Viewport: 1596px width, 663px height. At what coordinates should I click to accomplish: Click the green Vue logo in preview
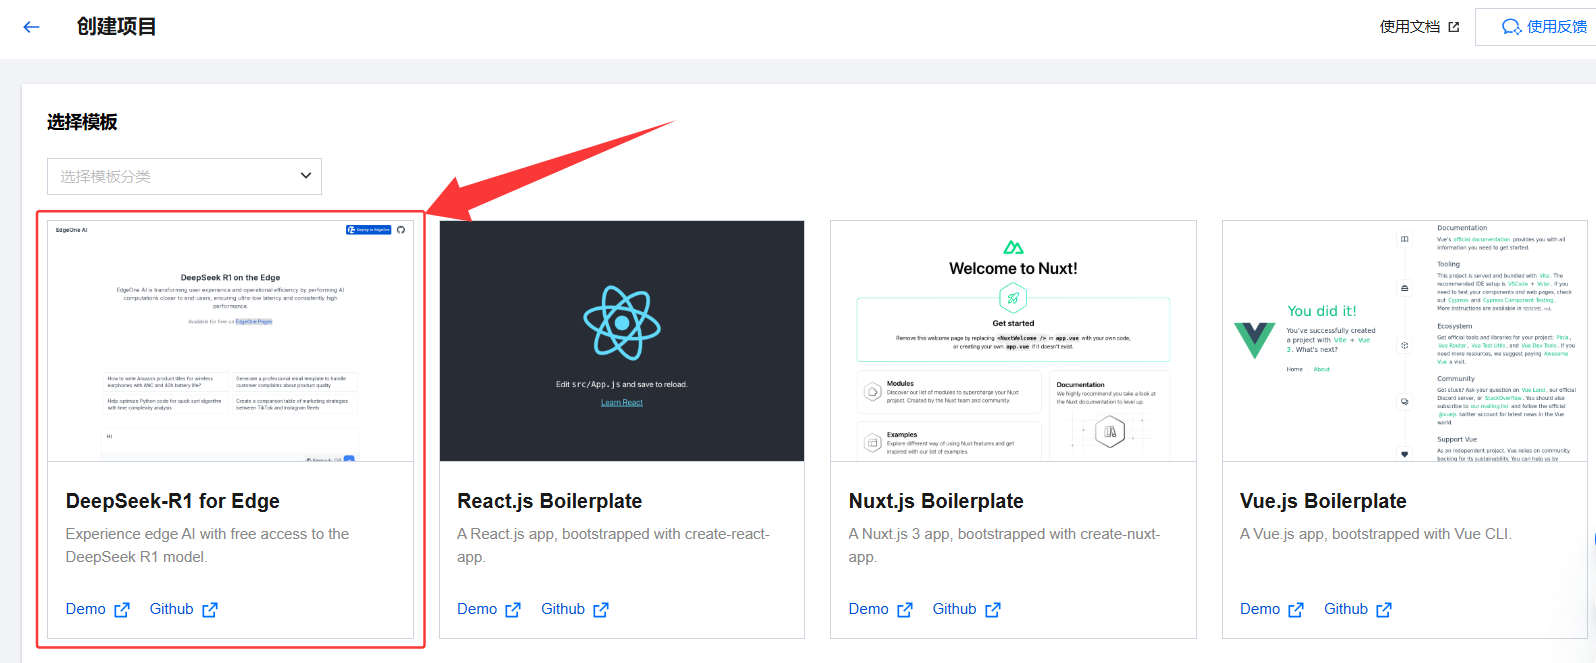tap(1254, 340)
